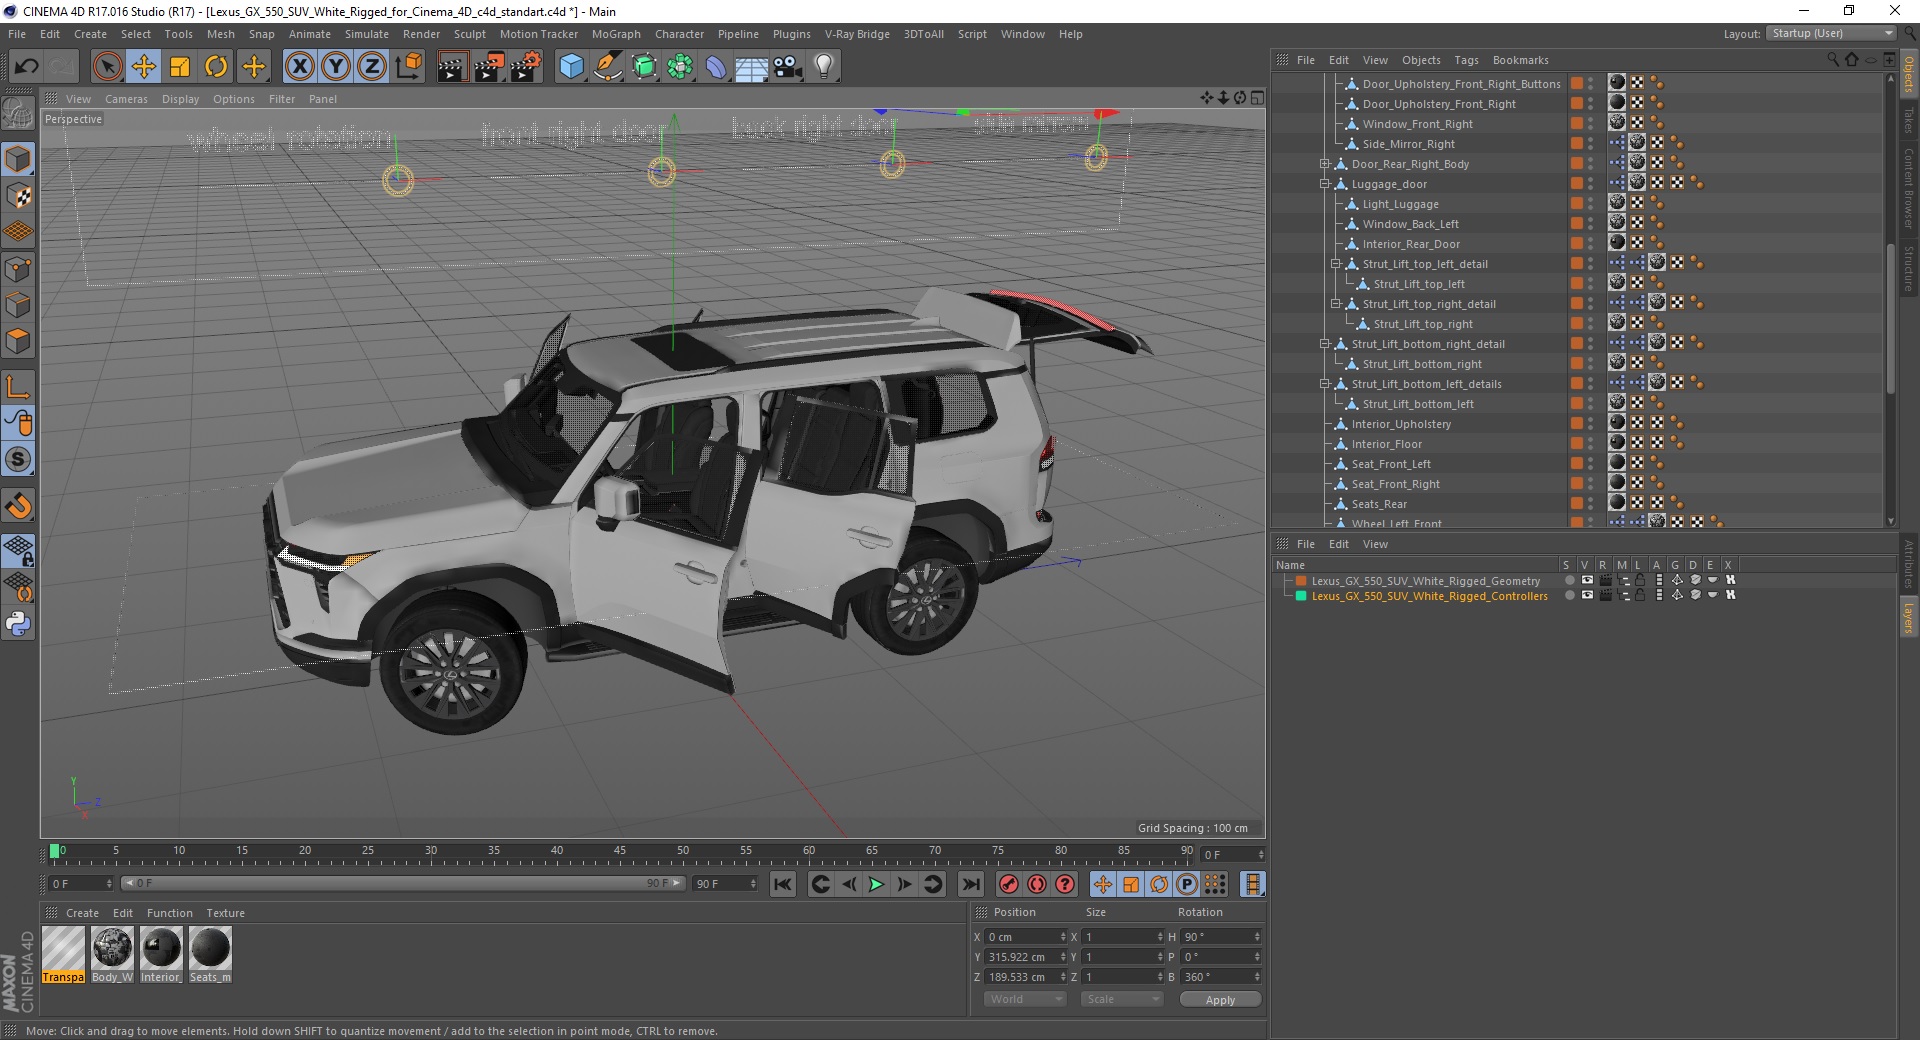Viewport: 1920px width, 1040px height.
Task: Open Object Manager Tags menu
Action: pos(1466,60)
